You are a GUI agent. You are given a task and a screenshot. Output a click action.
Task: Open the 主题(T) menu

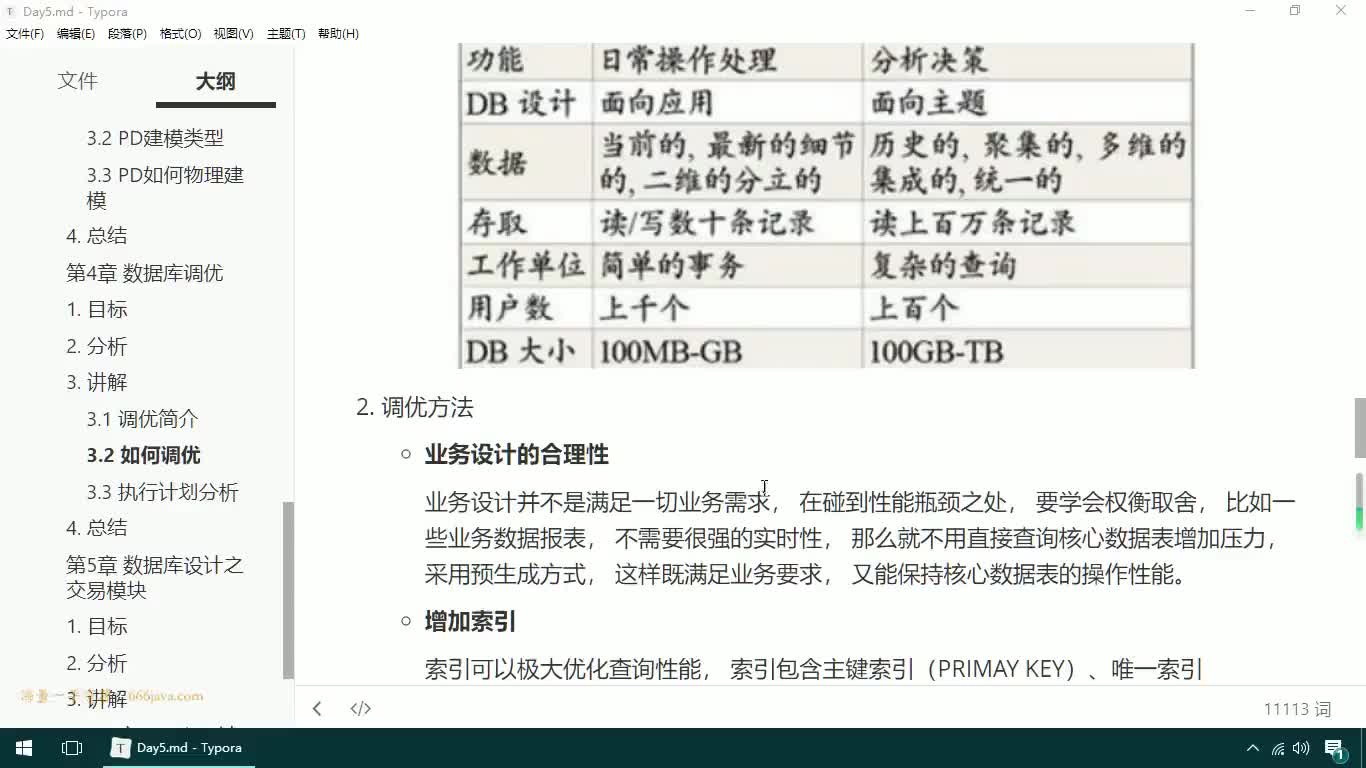(x=286, y=34)
